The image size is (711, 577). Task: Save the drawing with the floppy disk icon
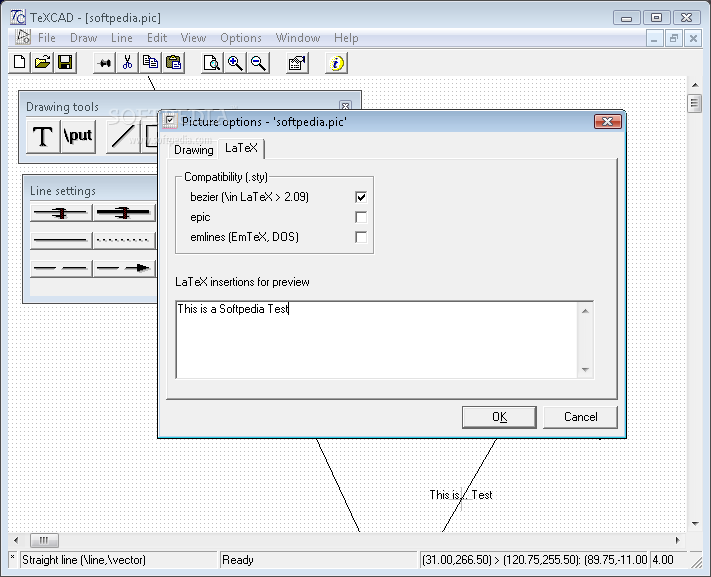(x=65, y=63)
